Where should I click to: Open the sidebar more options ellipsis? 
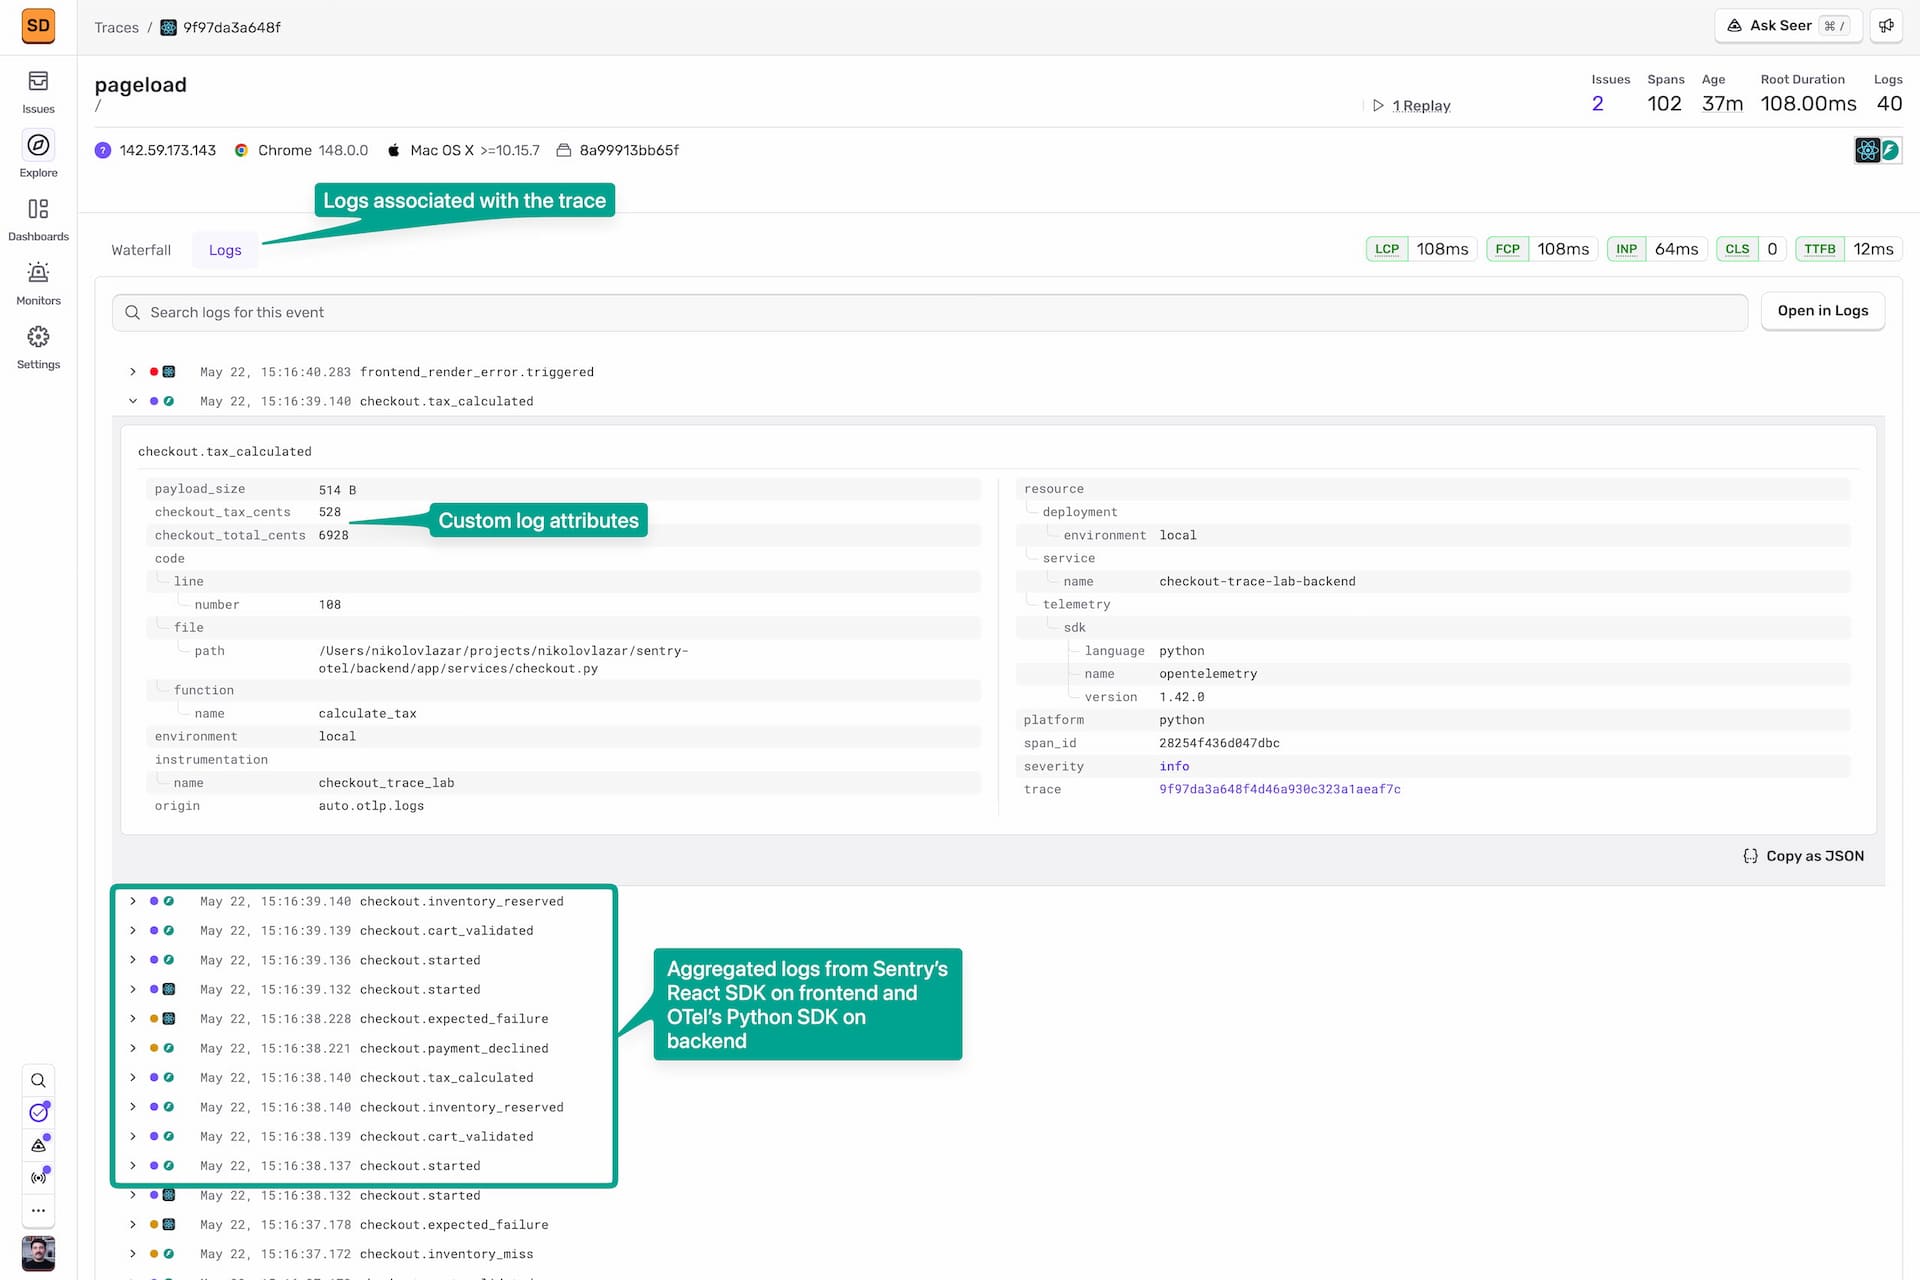[x=38, y=1210]
